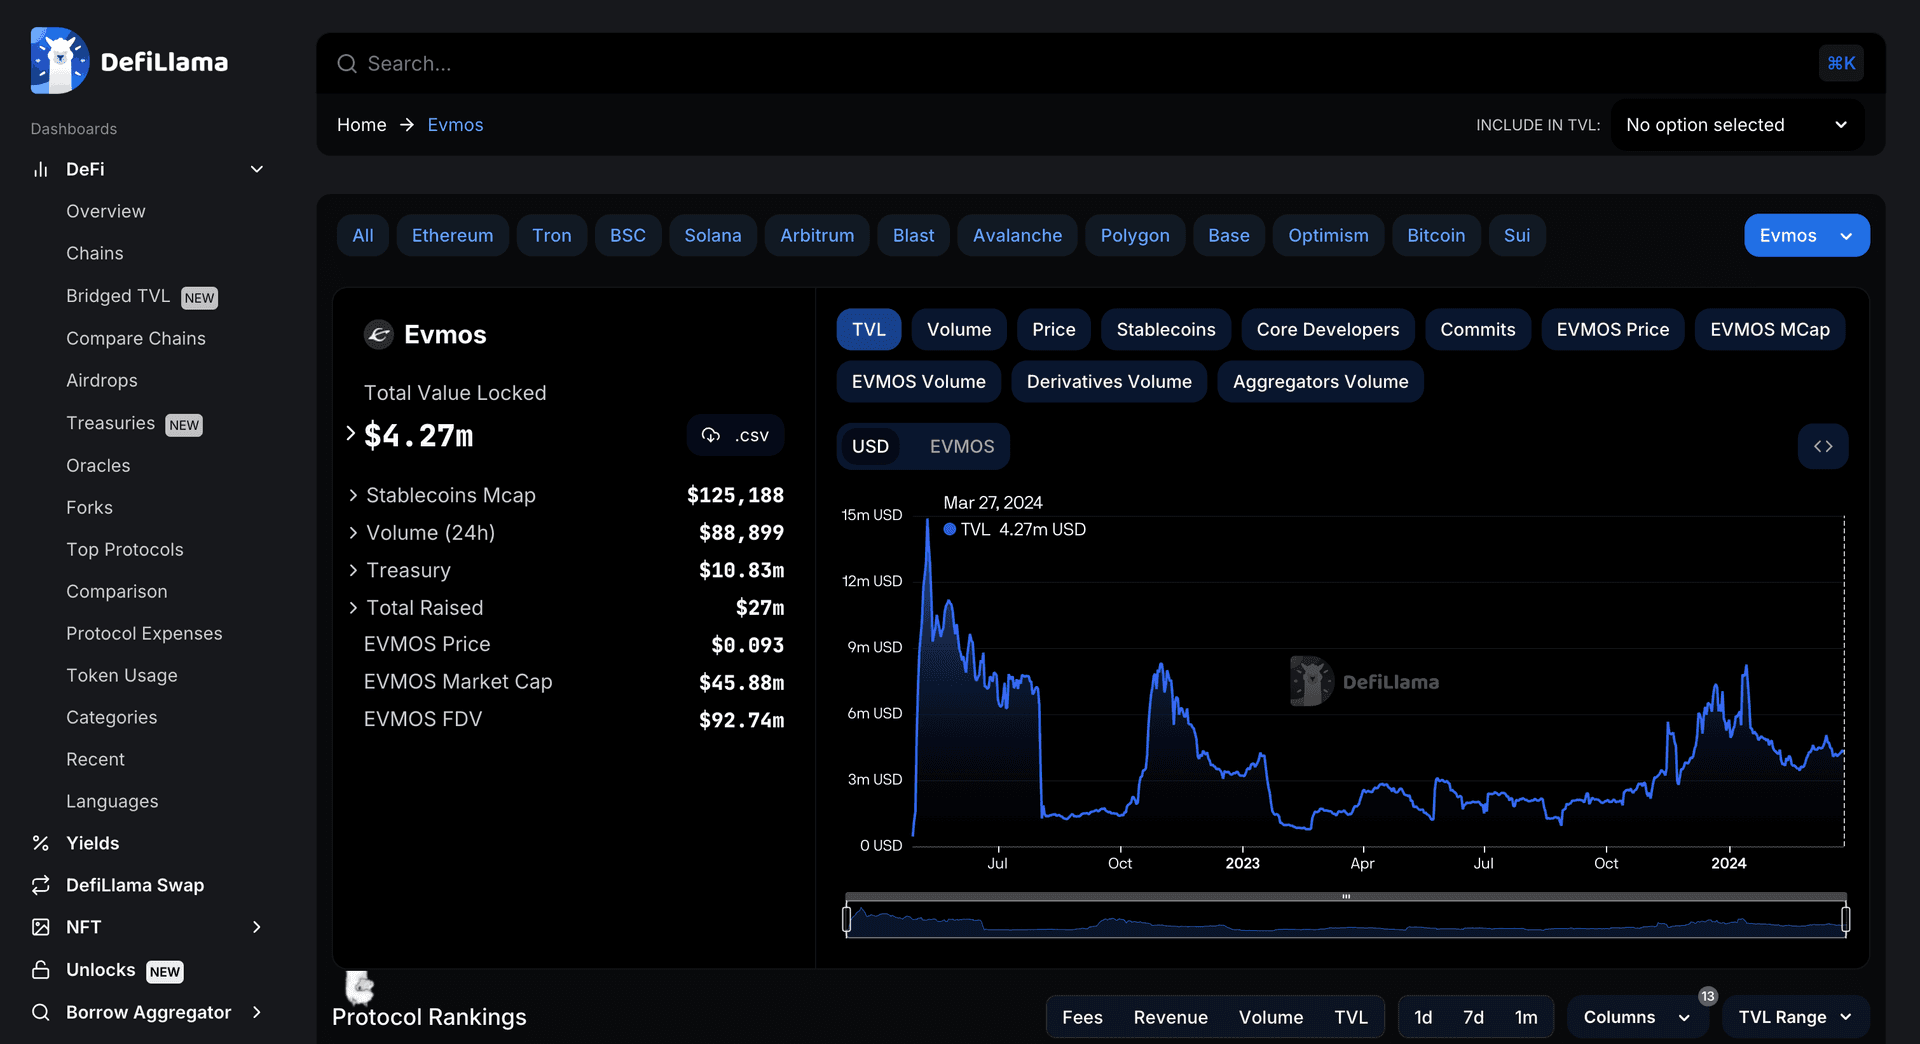This screenshot has height=1044, width=1920.
Task: Download the TVL data as .csv
Action: [735, 435]
